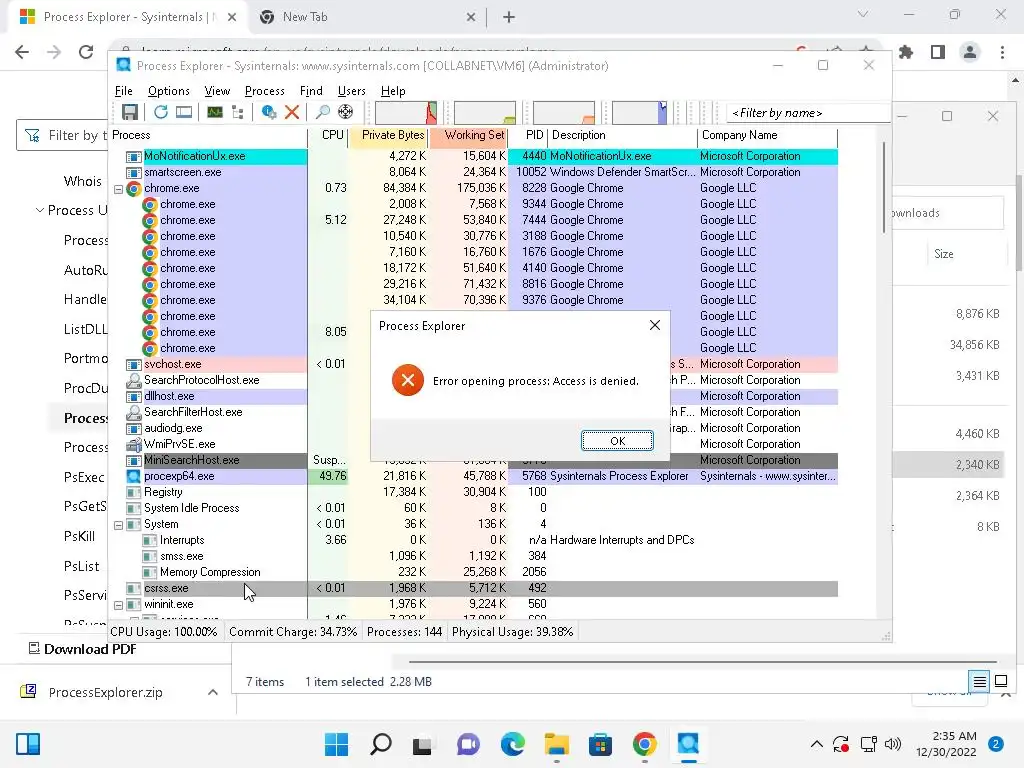The height and width of the screenshot is (768, 1024).
Task: Click the Save toolbar icon in Process Explorer
Action: point(129,112)
